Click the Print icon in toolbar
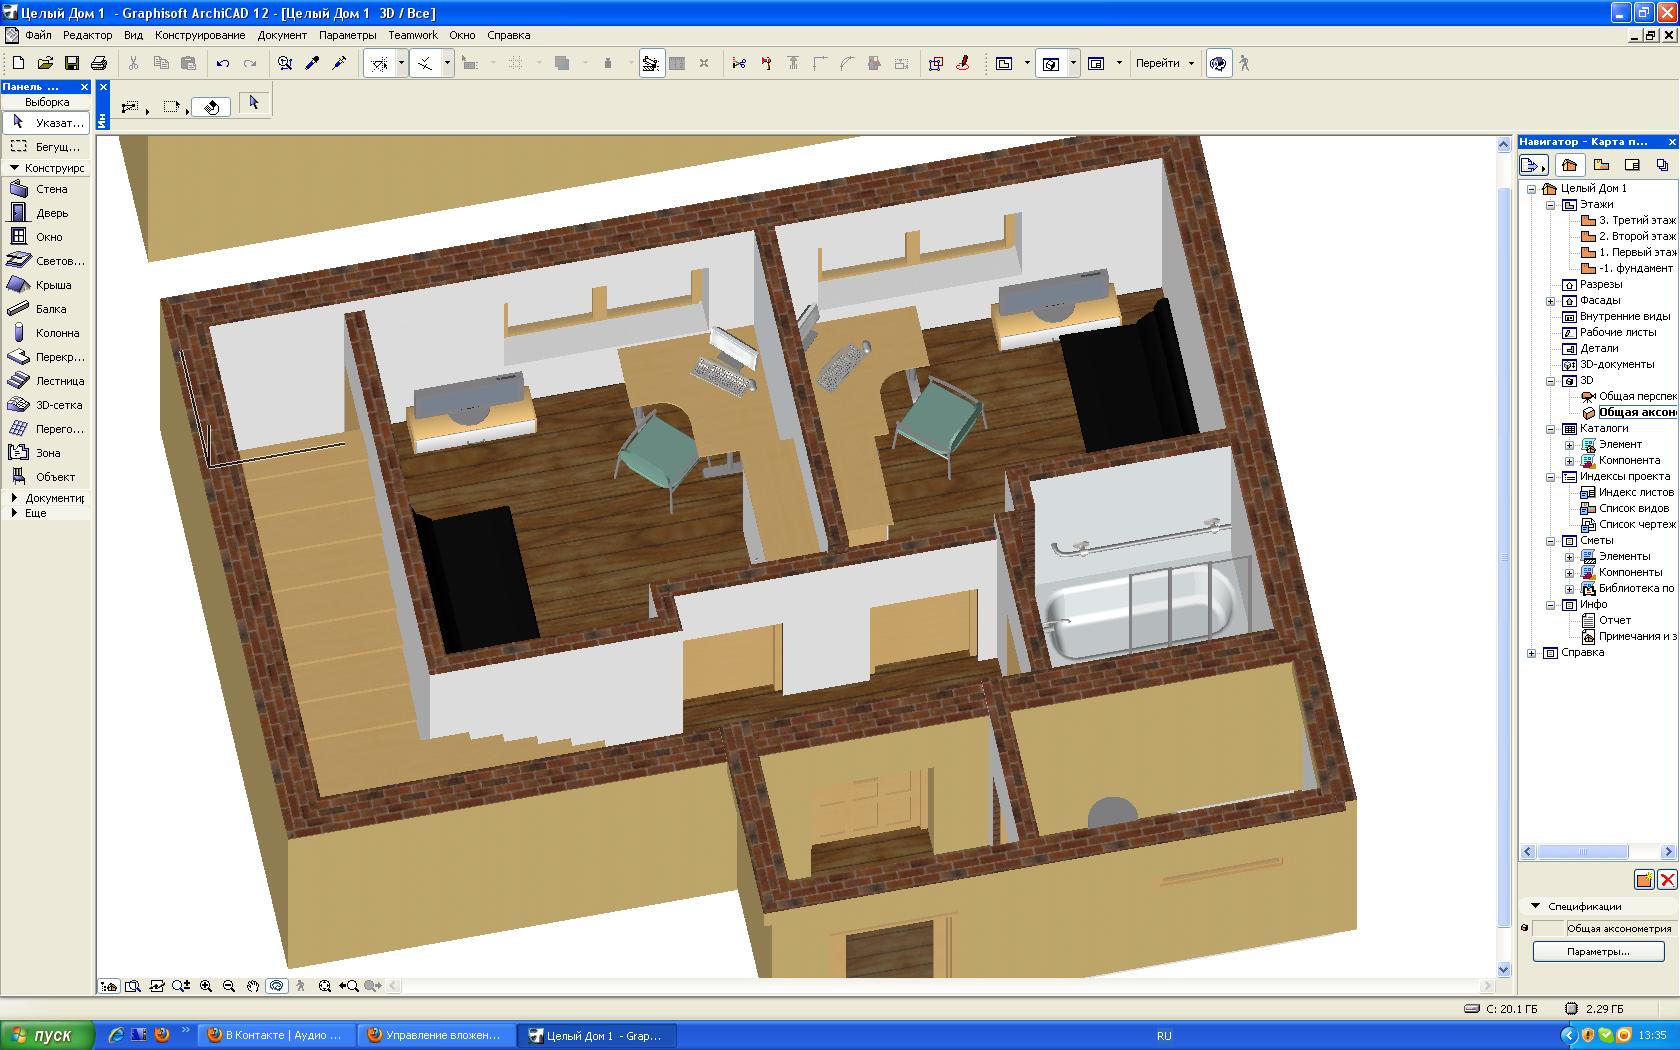 coord(99,63)
